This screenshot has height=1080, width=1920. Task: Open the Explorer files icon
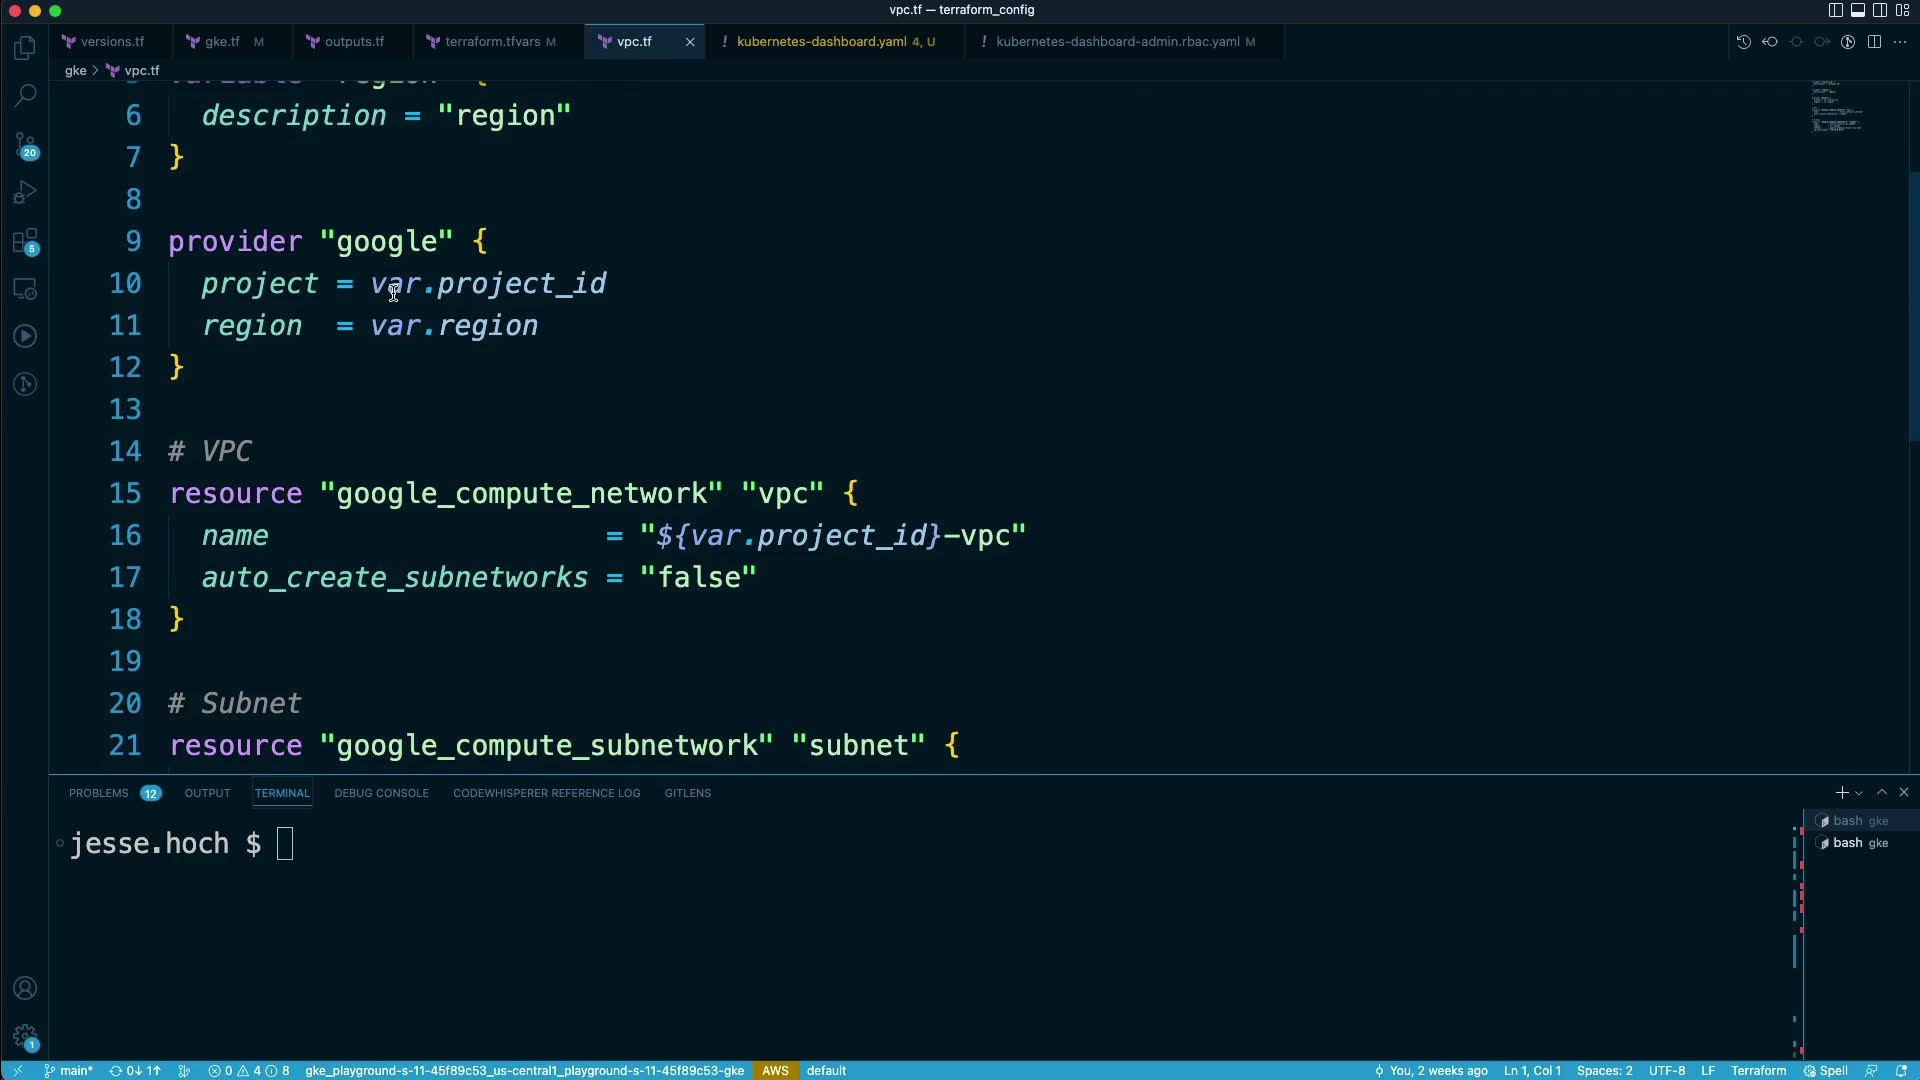pyautogui.click(x=26, y=48)
